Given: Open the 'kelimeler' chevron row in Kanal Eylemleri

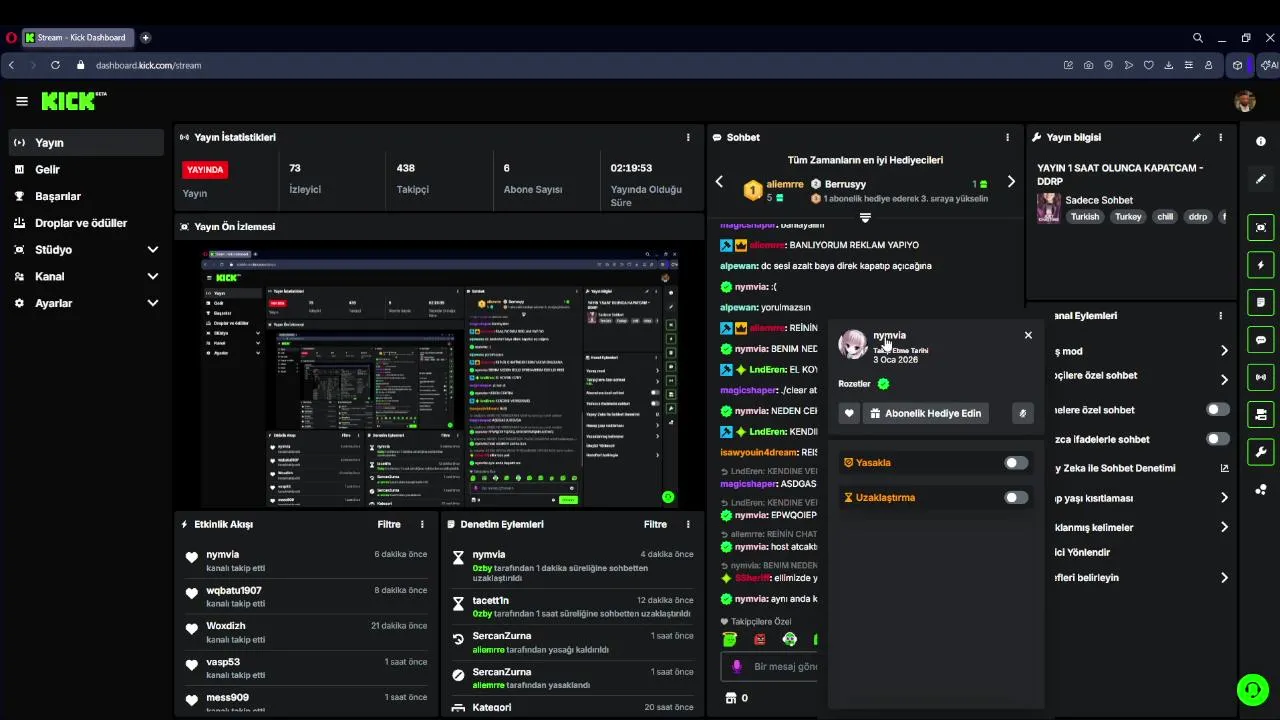Looking at the screenshot, I should pos(1224,527).
